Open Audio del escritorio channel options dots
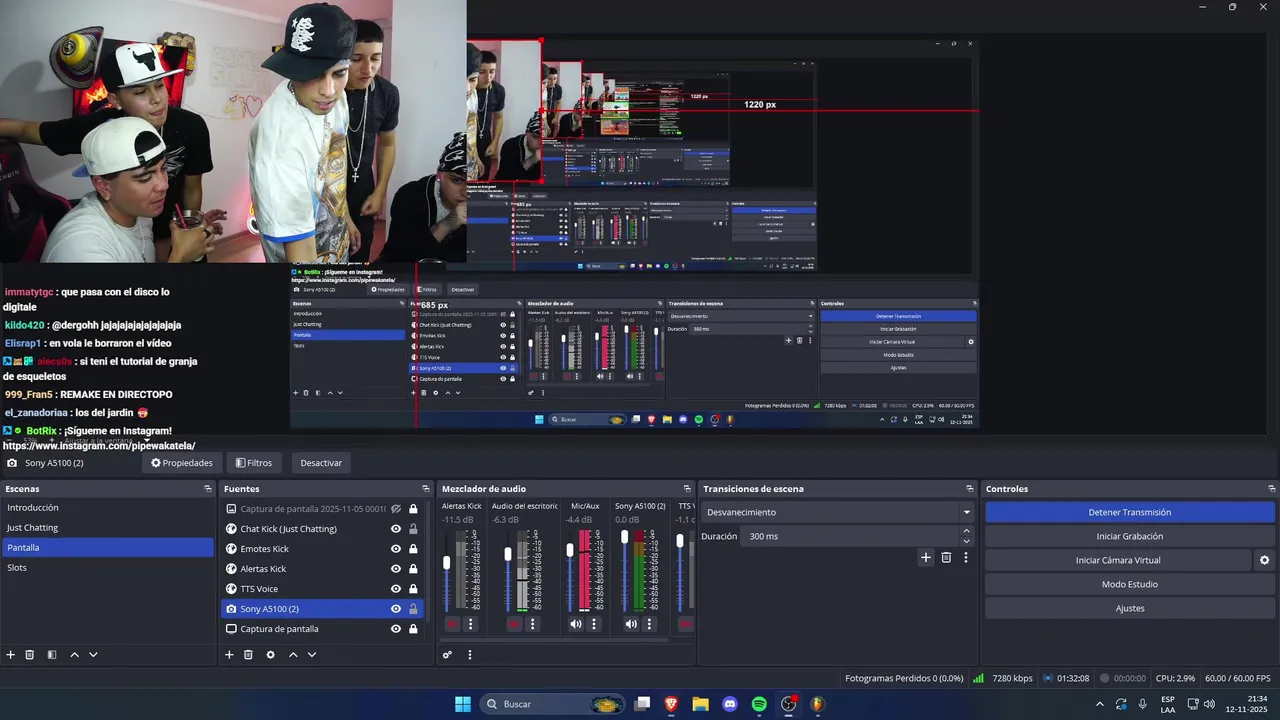The height and width of the screenshot is (720, 1280). click(532, 624)
